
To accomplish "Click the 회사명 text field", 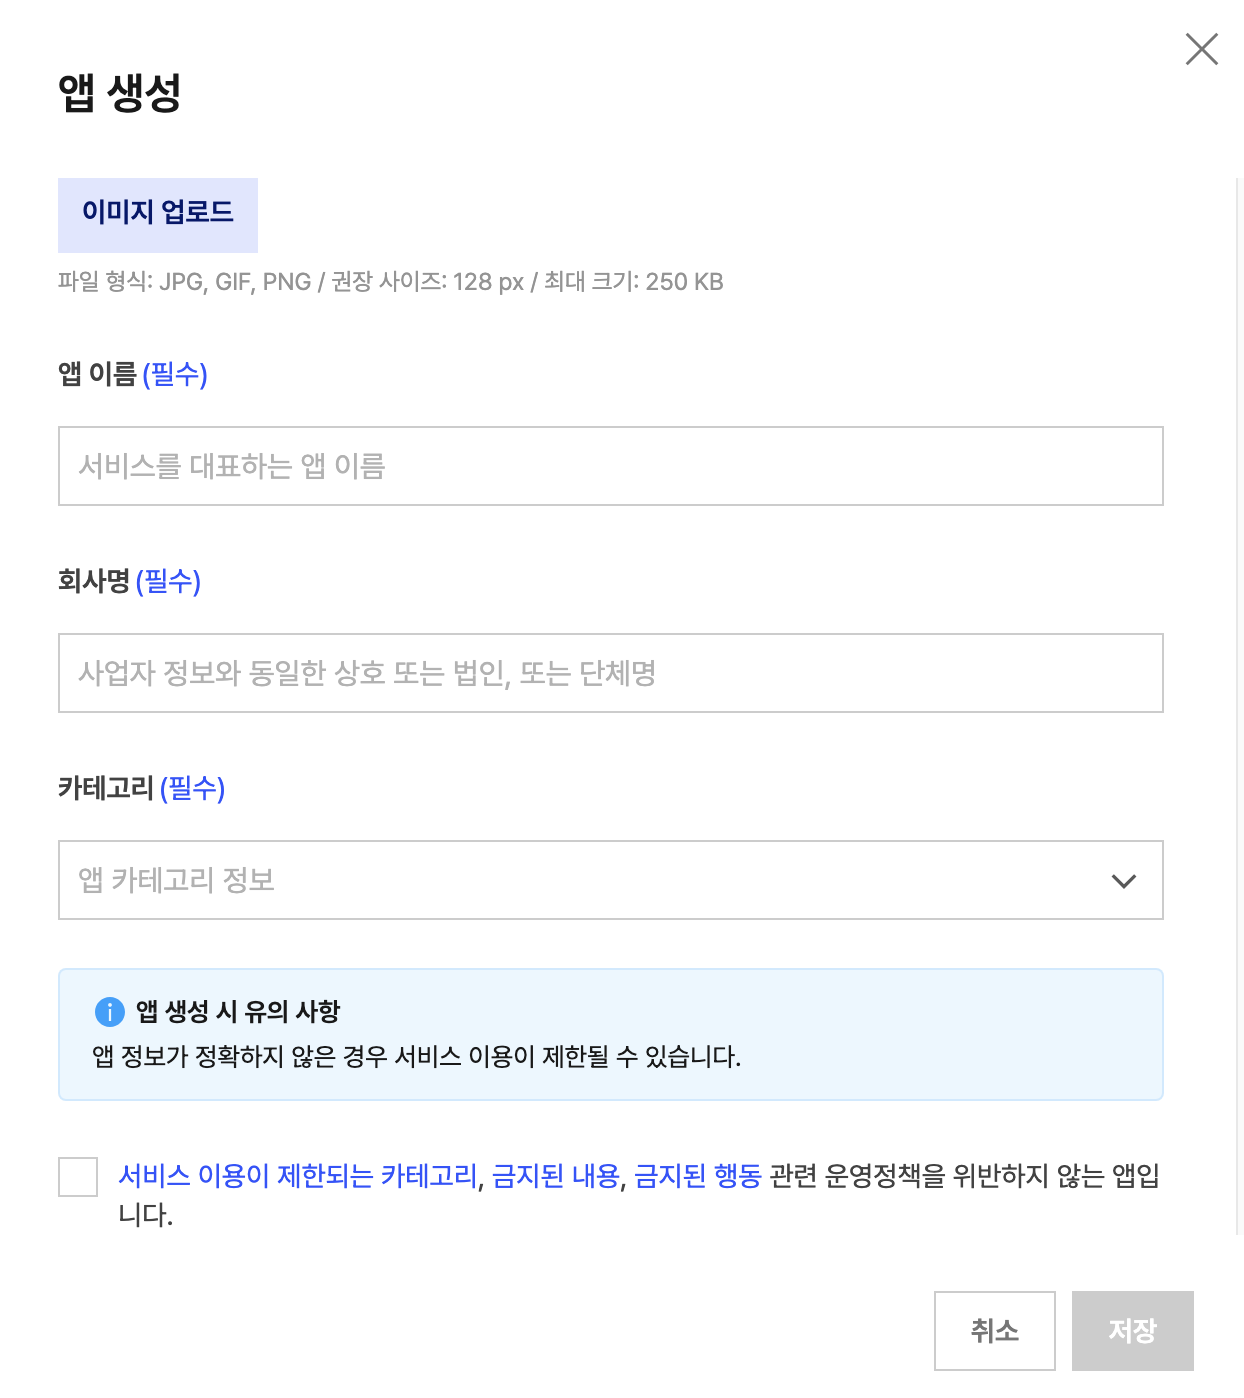I will pyautogui.click(x=610, y=673).
